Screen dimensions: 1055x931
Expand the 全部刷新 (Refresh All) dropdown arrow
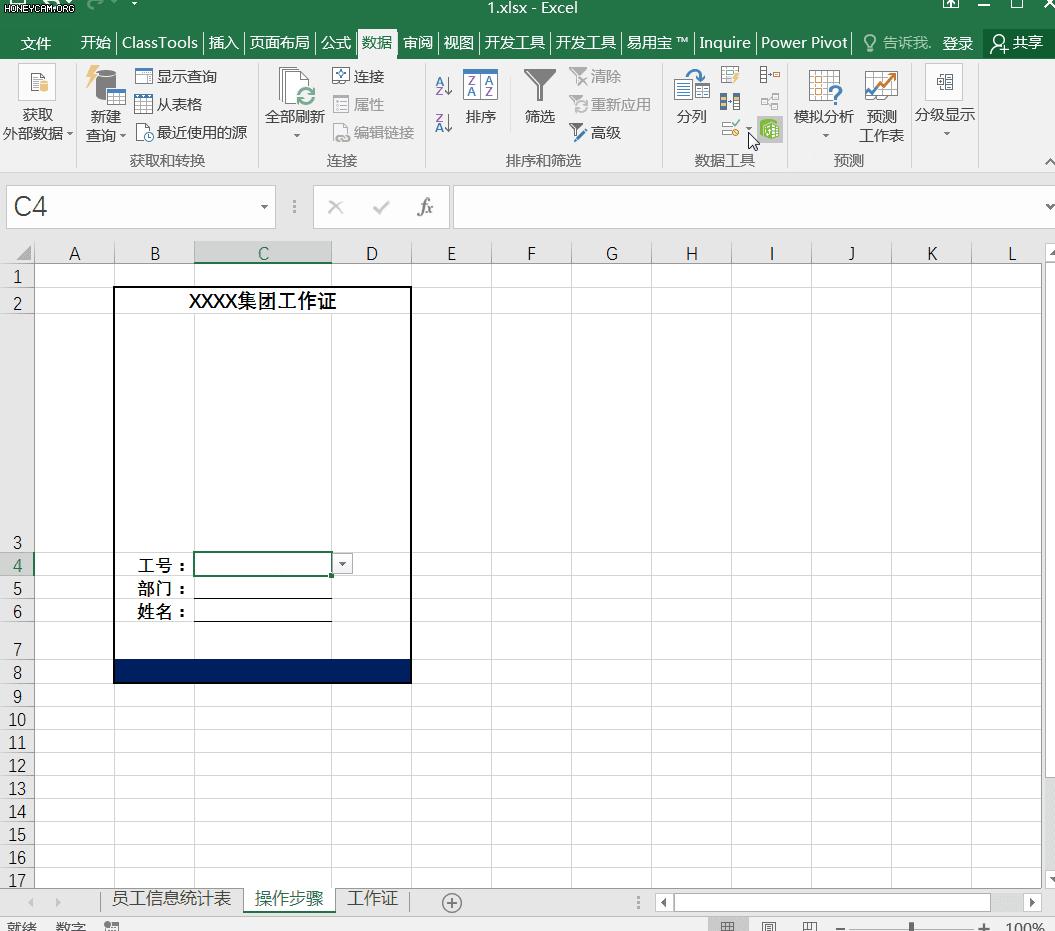pos(296,135)
